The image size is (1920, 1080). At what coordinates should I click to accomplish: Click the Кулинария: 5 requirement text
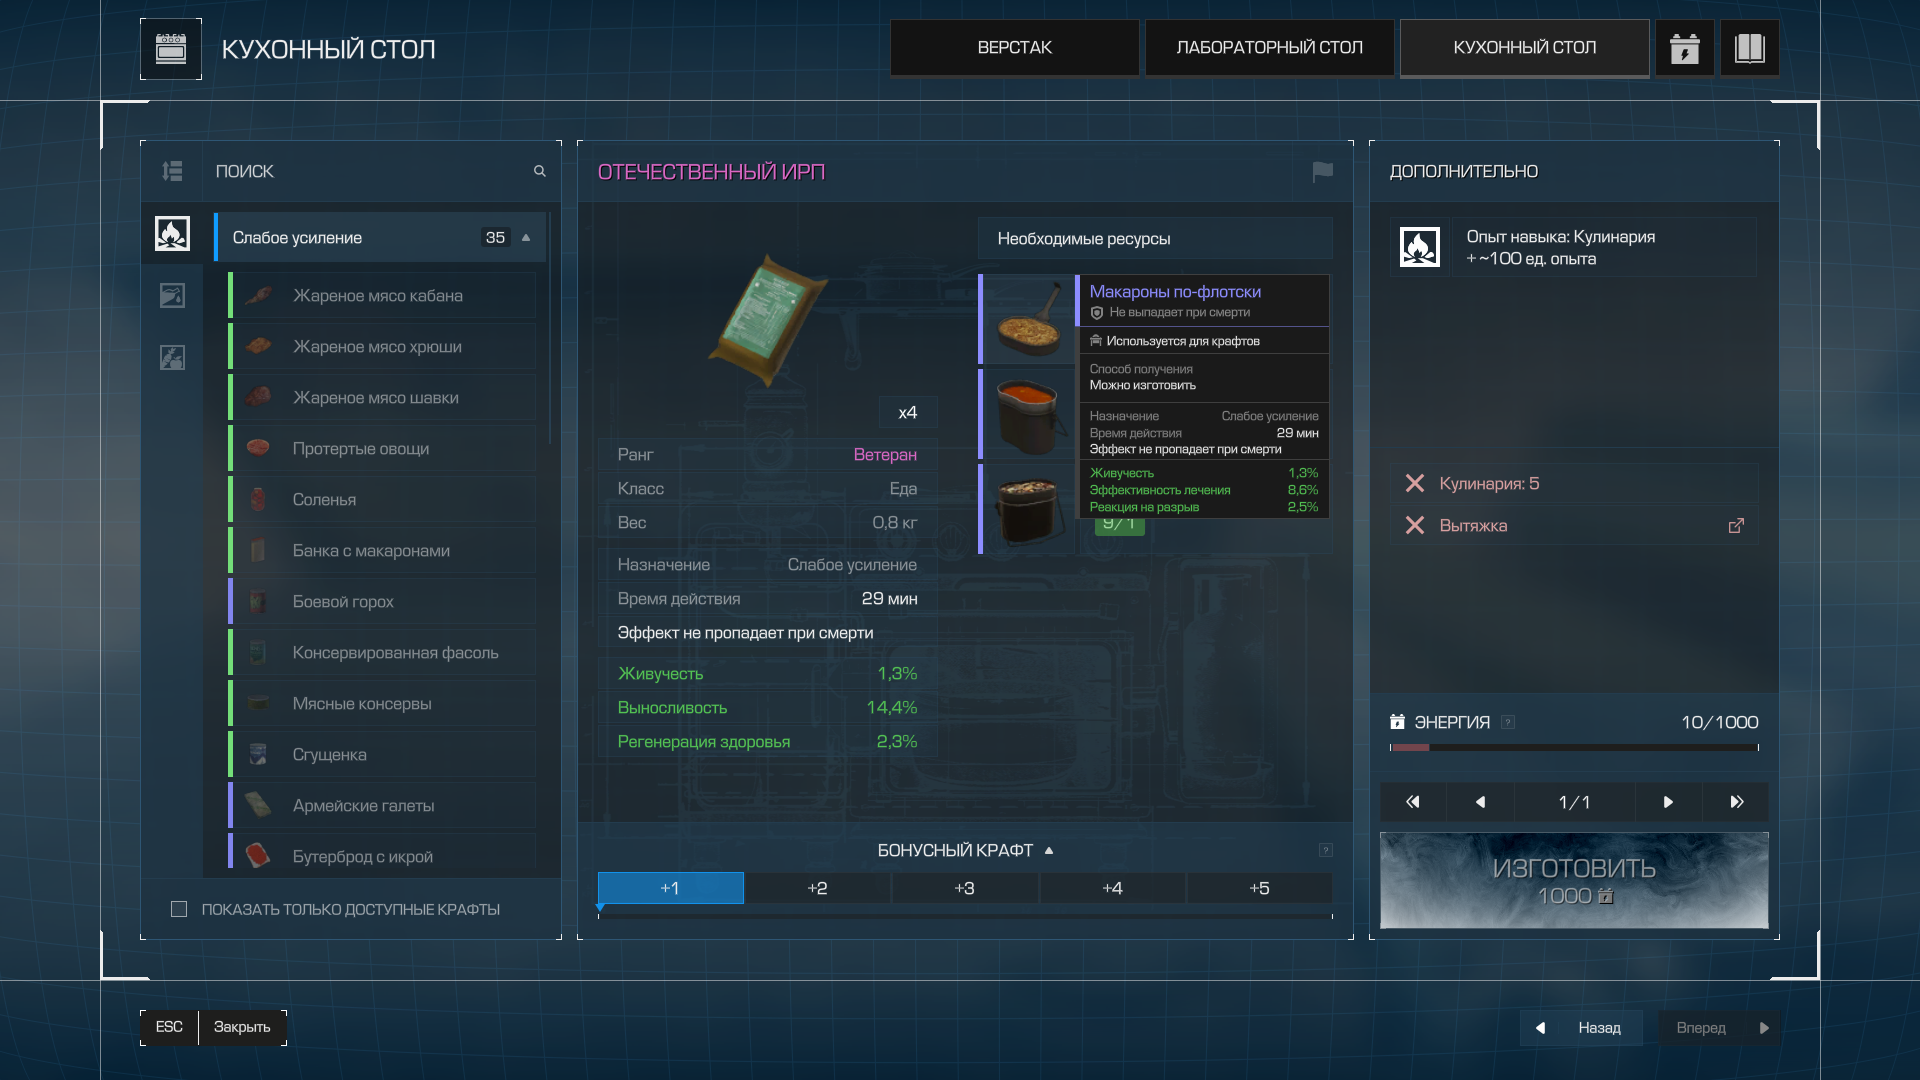pos(1489,484)
